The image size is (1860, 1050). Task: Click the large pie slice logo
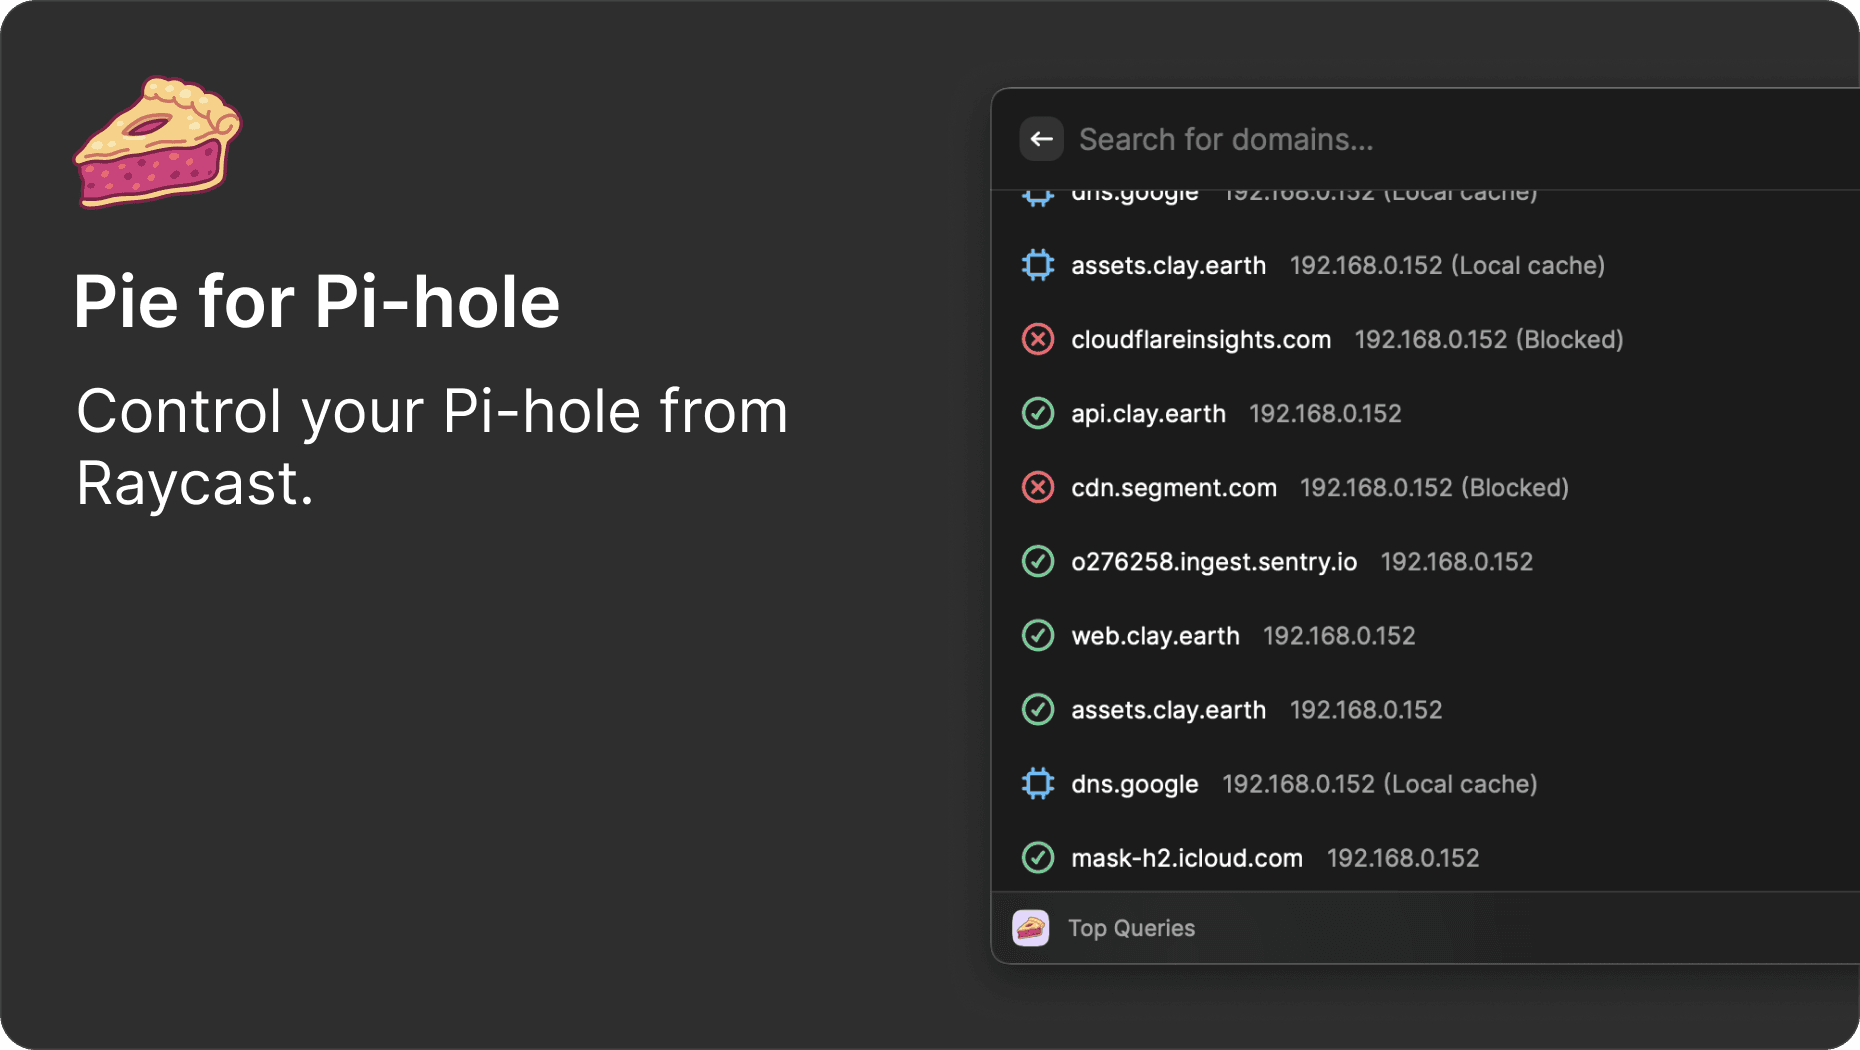(158, 142)
